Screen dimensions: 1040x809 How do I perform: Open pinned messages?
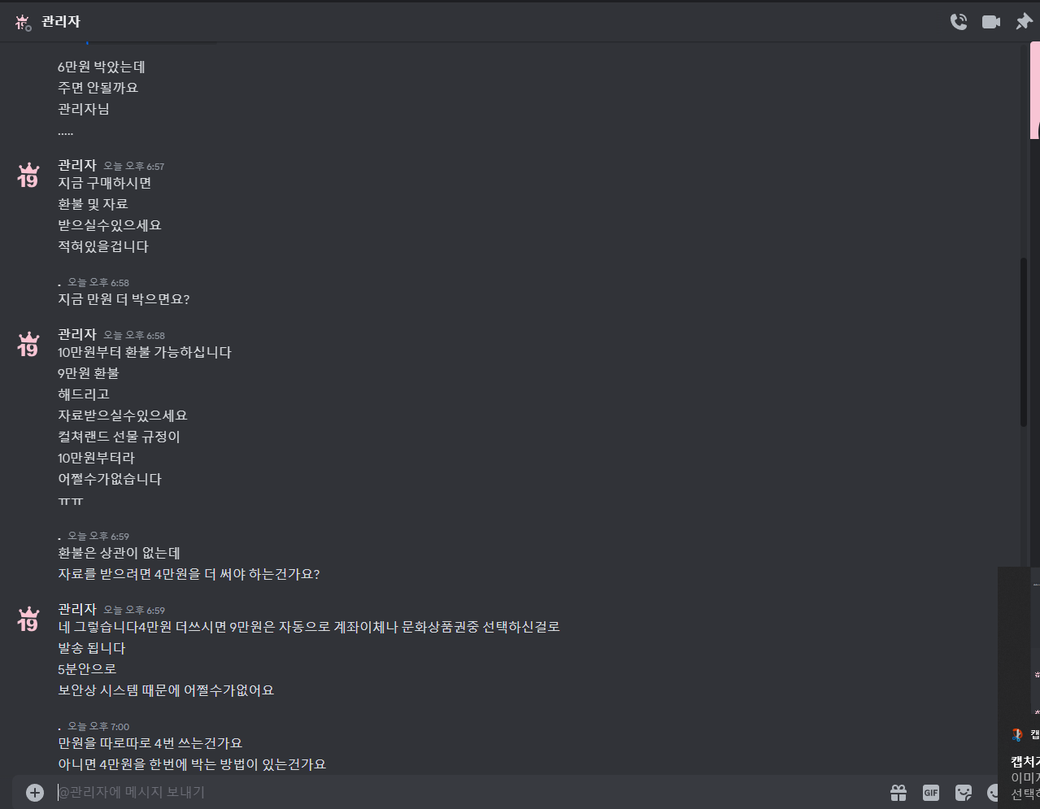[x=1023, y=22]
